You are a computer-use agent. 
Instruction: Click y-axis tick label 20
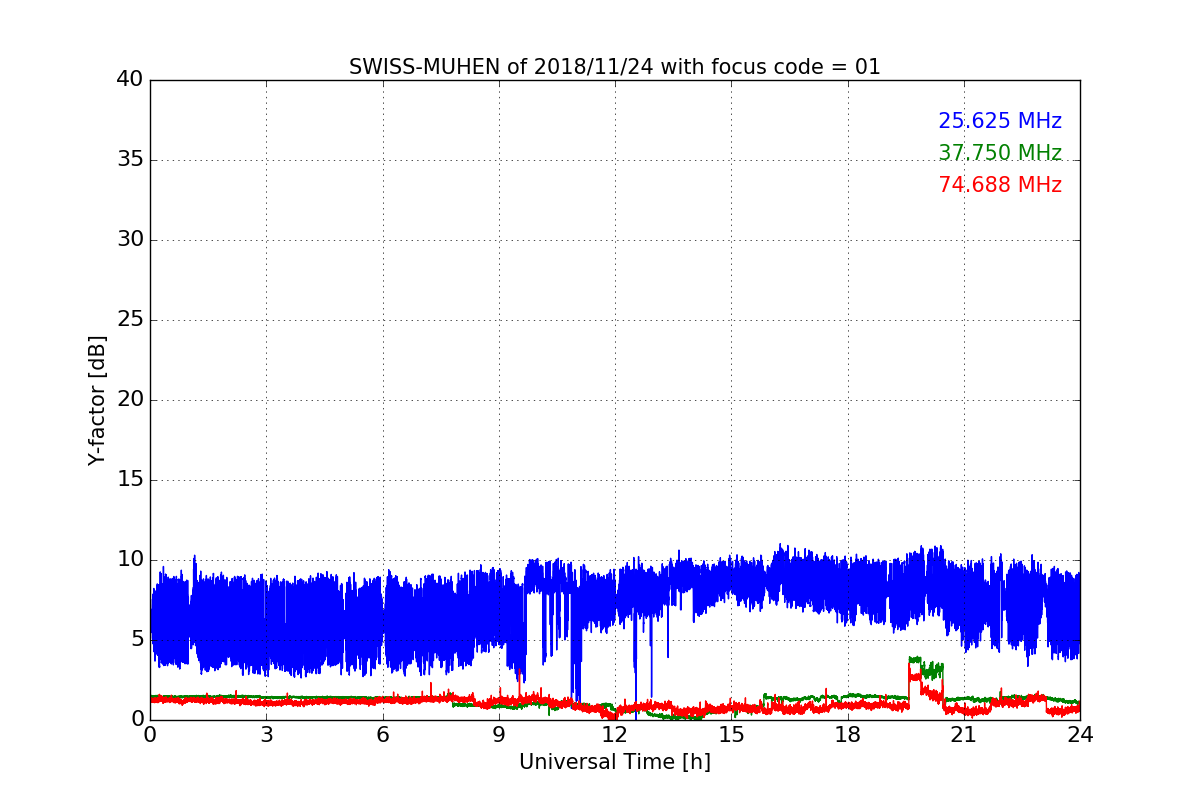tap(130, 399)
